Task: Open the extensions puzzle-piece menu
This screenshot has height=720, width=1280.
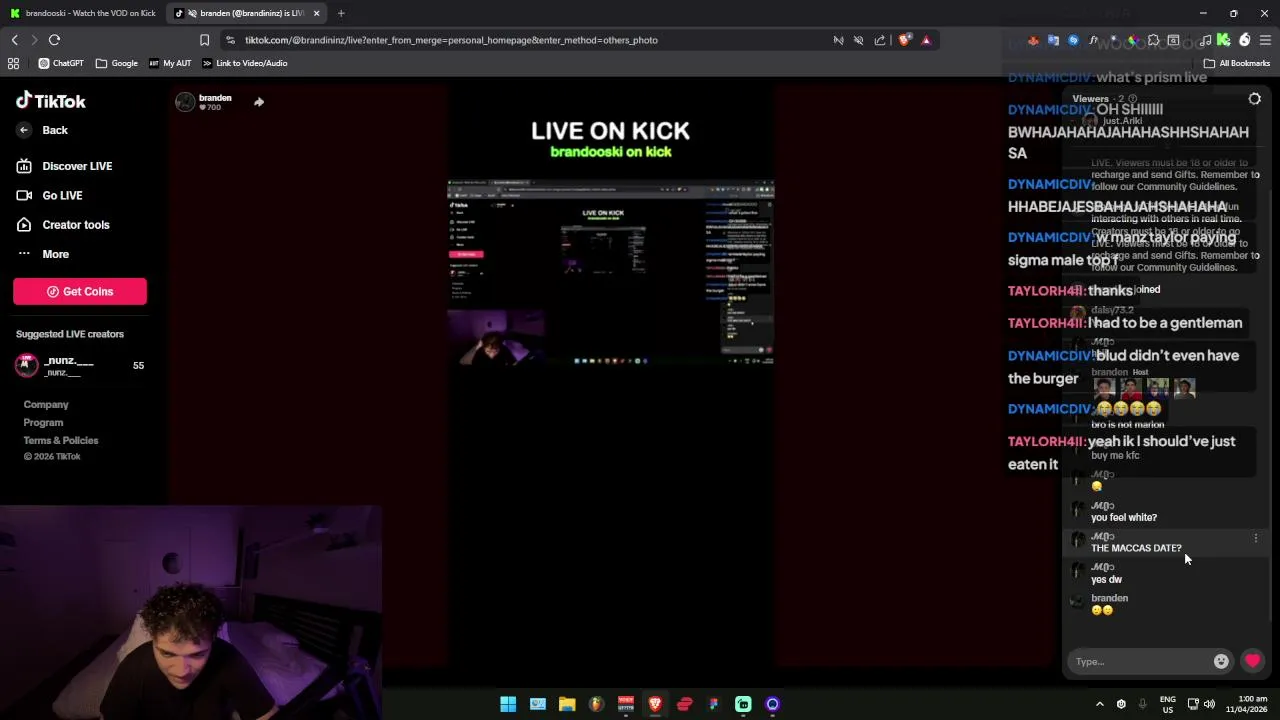Action: [x=1153, y=40]
